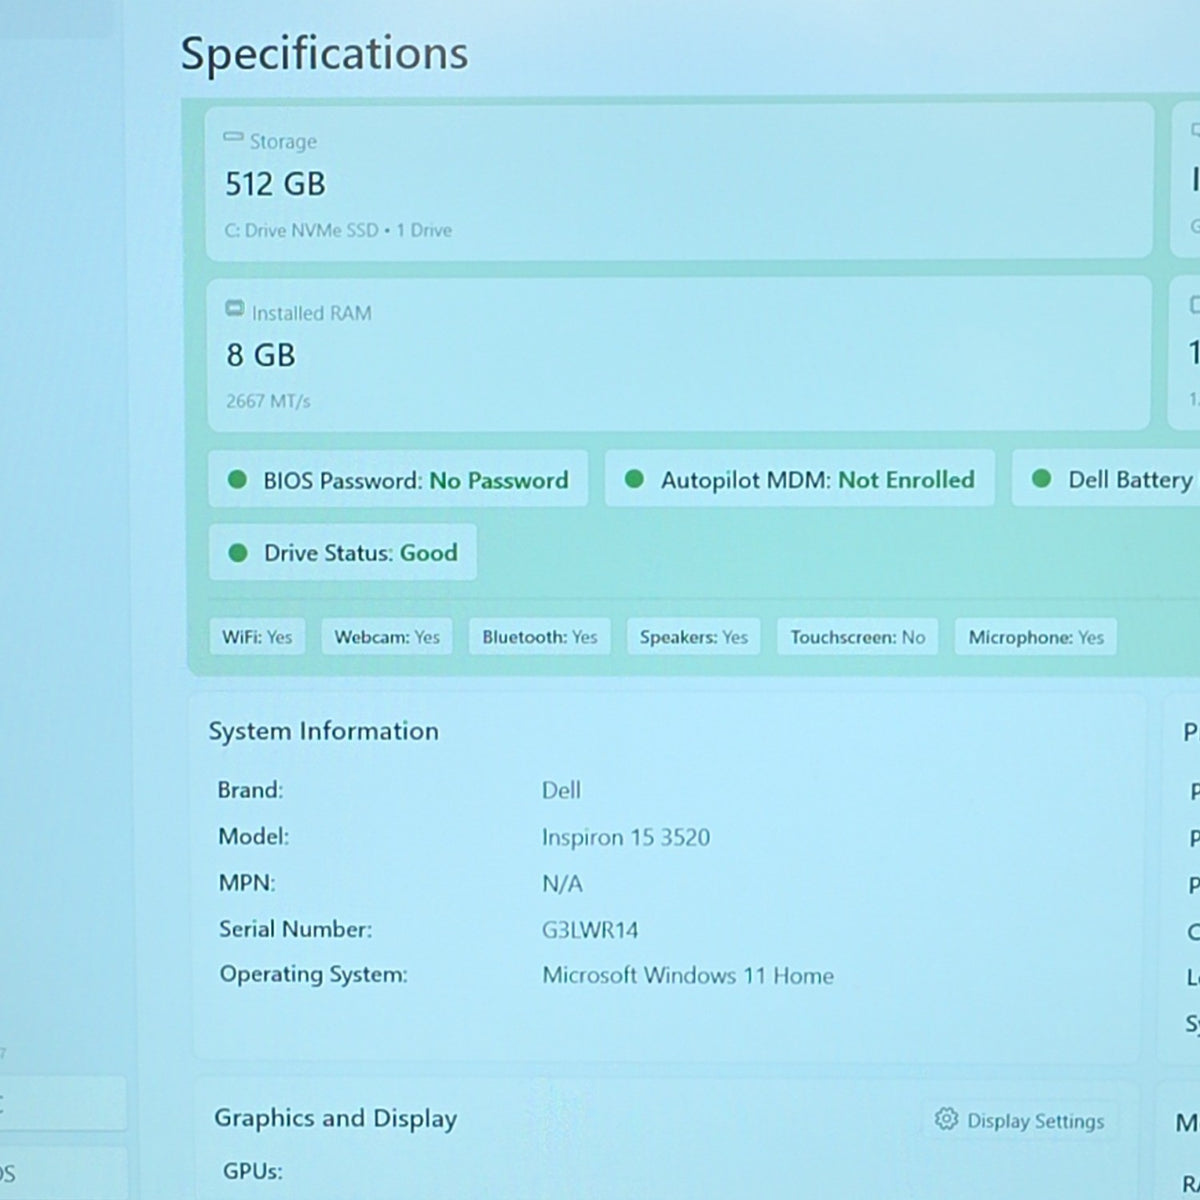Click the 2667 MT/s memory speed text
Image resolution: width=1200 pixels, height=1200 pixels.
pyautogui.click(x=268, y=401)
